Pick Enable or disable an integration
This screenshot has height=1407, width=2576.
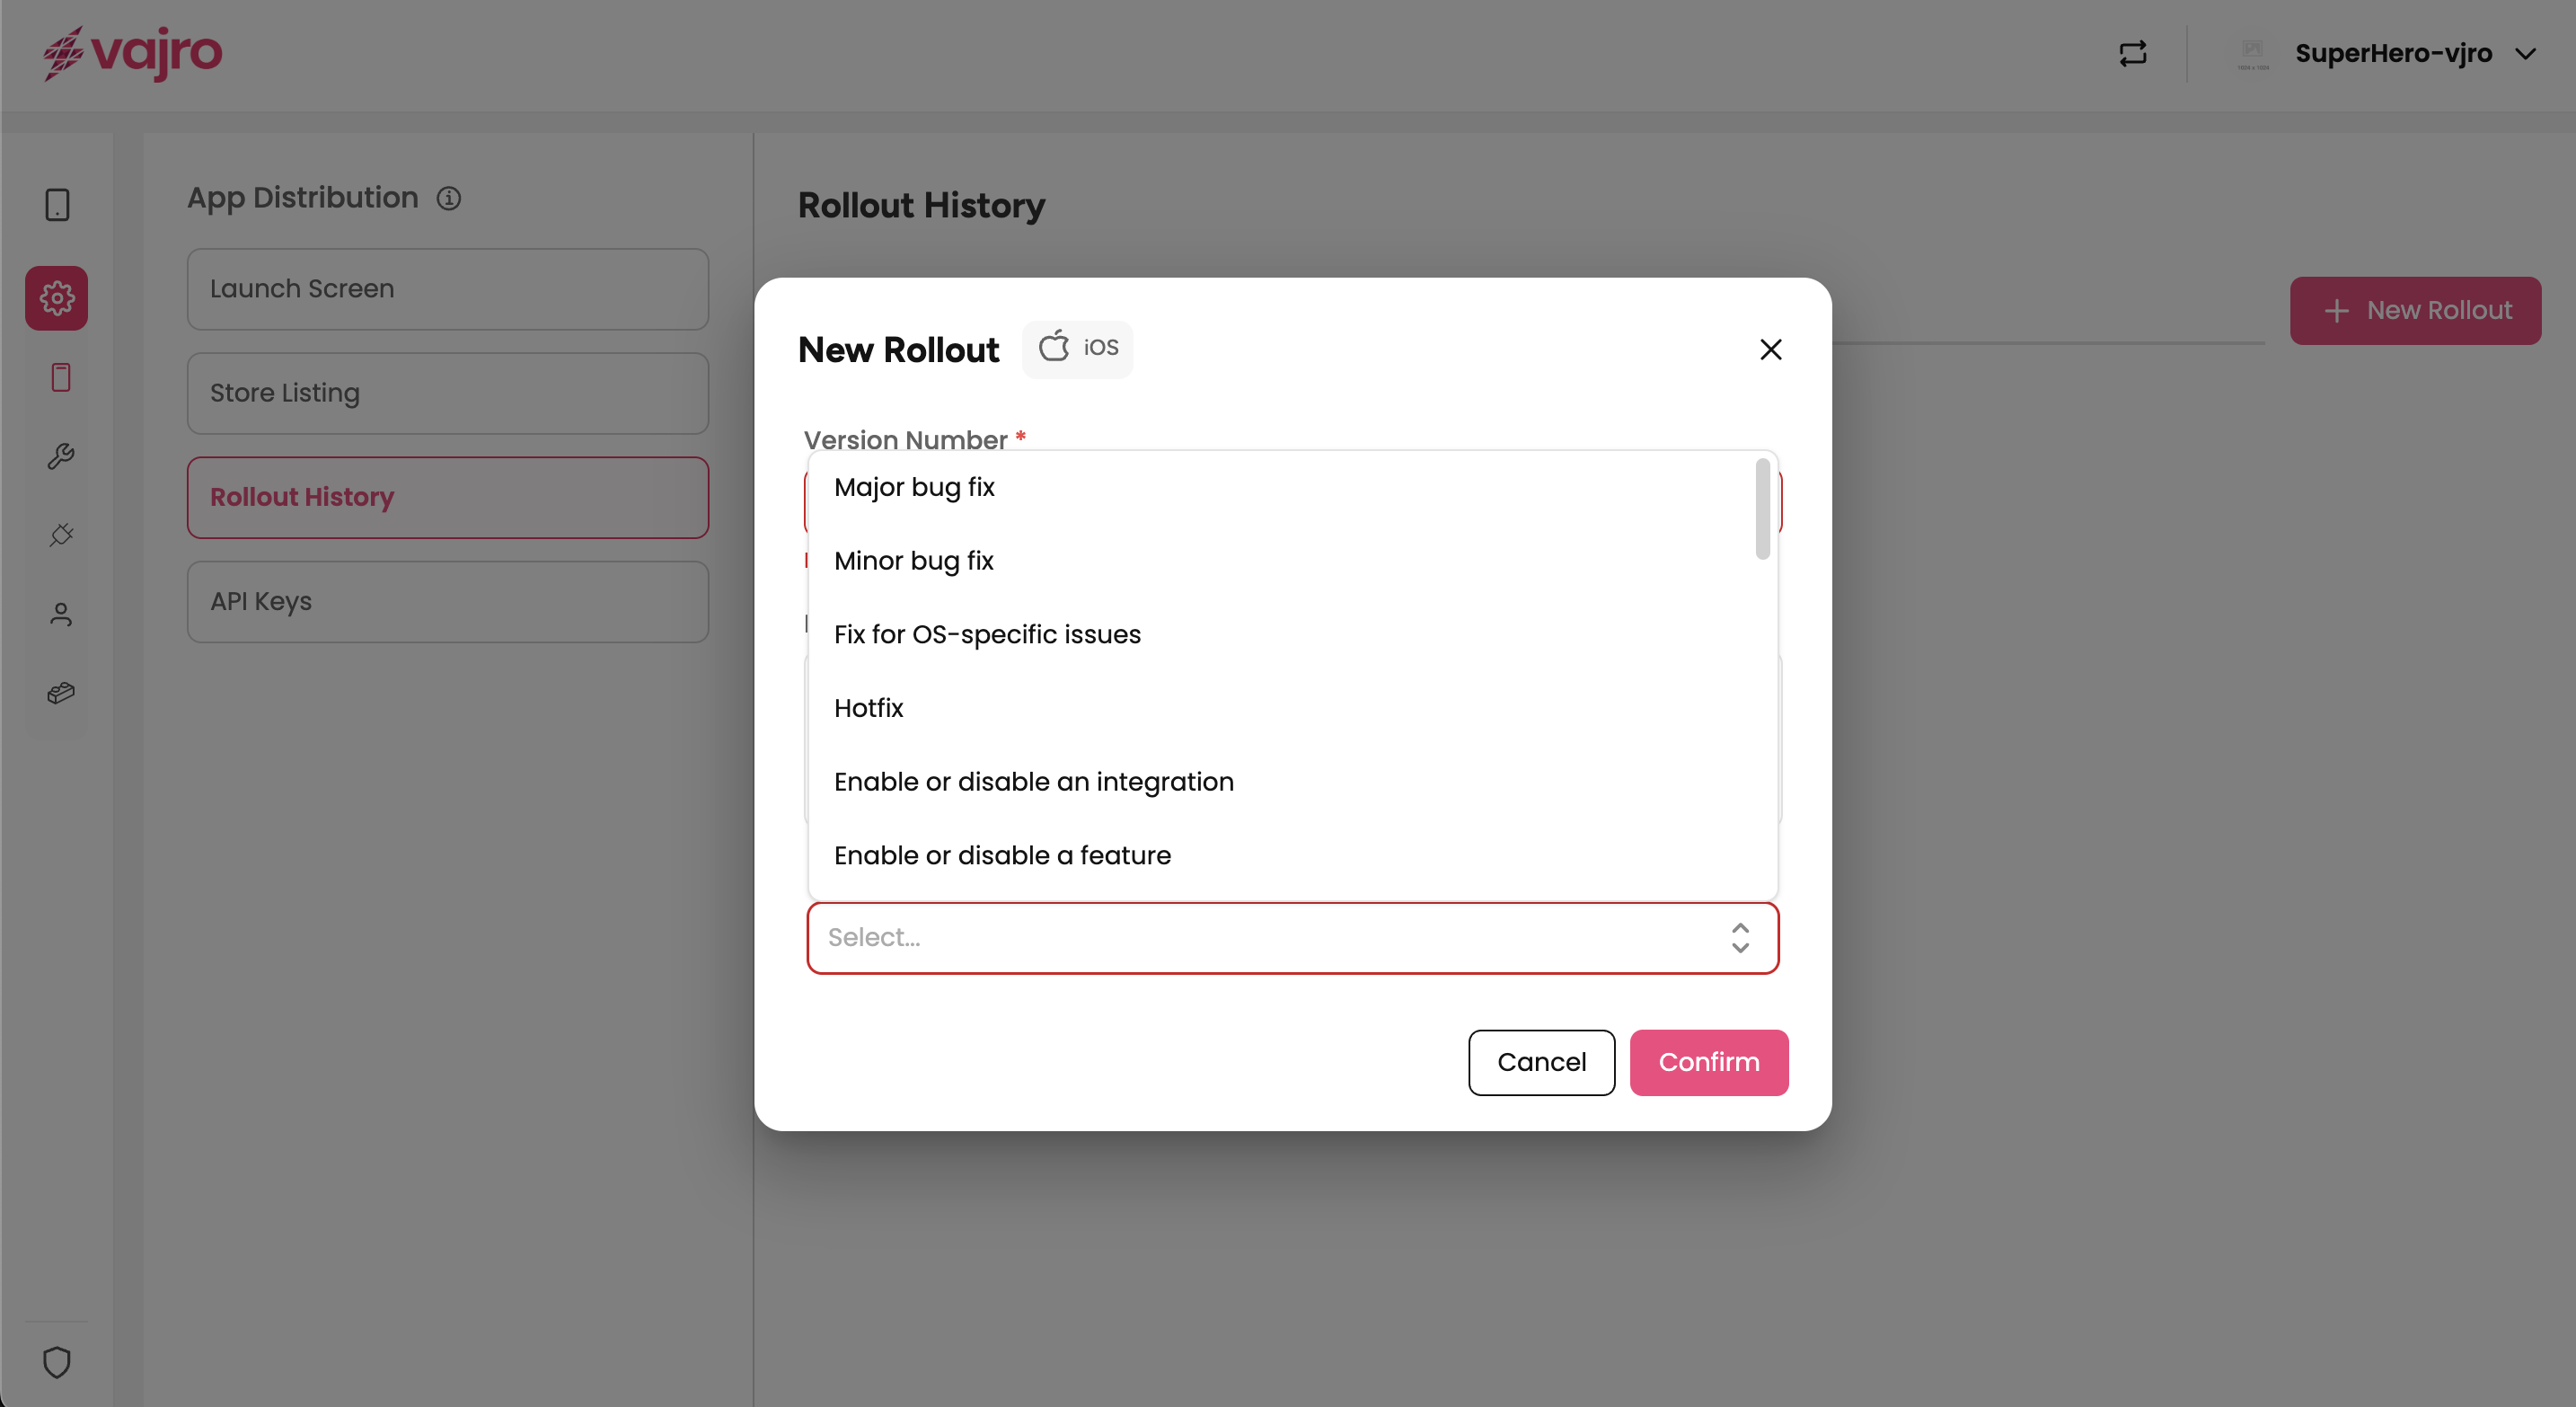point(1033,782)
